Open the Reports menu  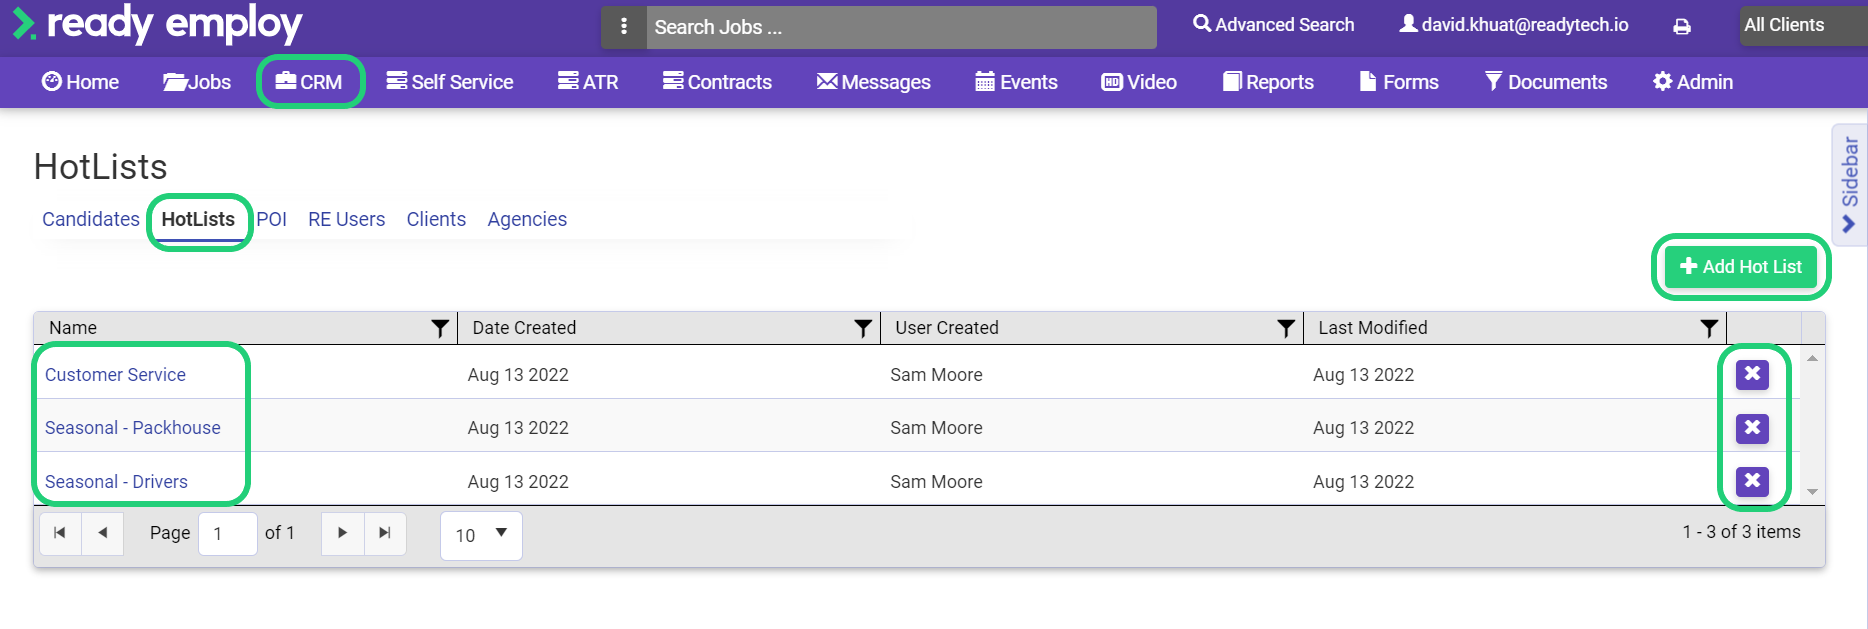pyautogui.click(x=1268, y=82)
